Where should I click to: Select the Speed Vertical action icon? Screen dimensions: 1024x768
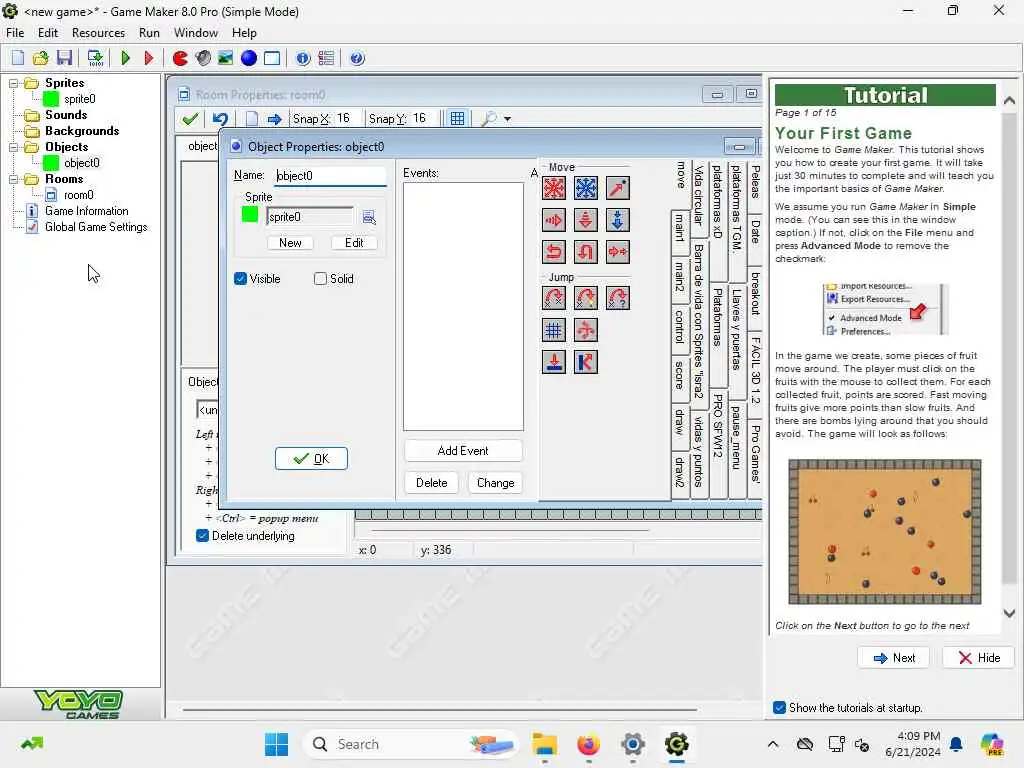(x=586, y=220)
